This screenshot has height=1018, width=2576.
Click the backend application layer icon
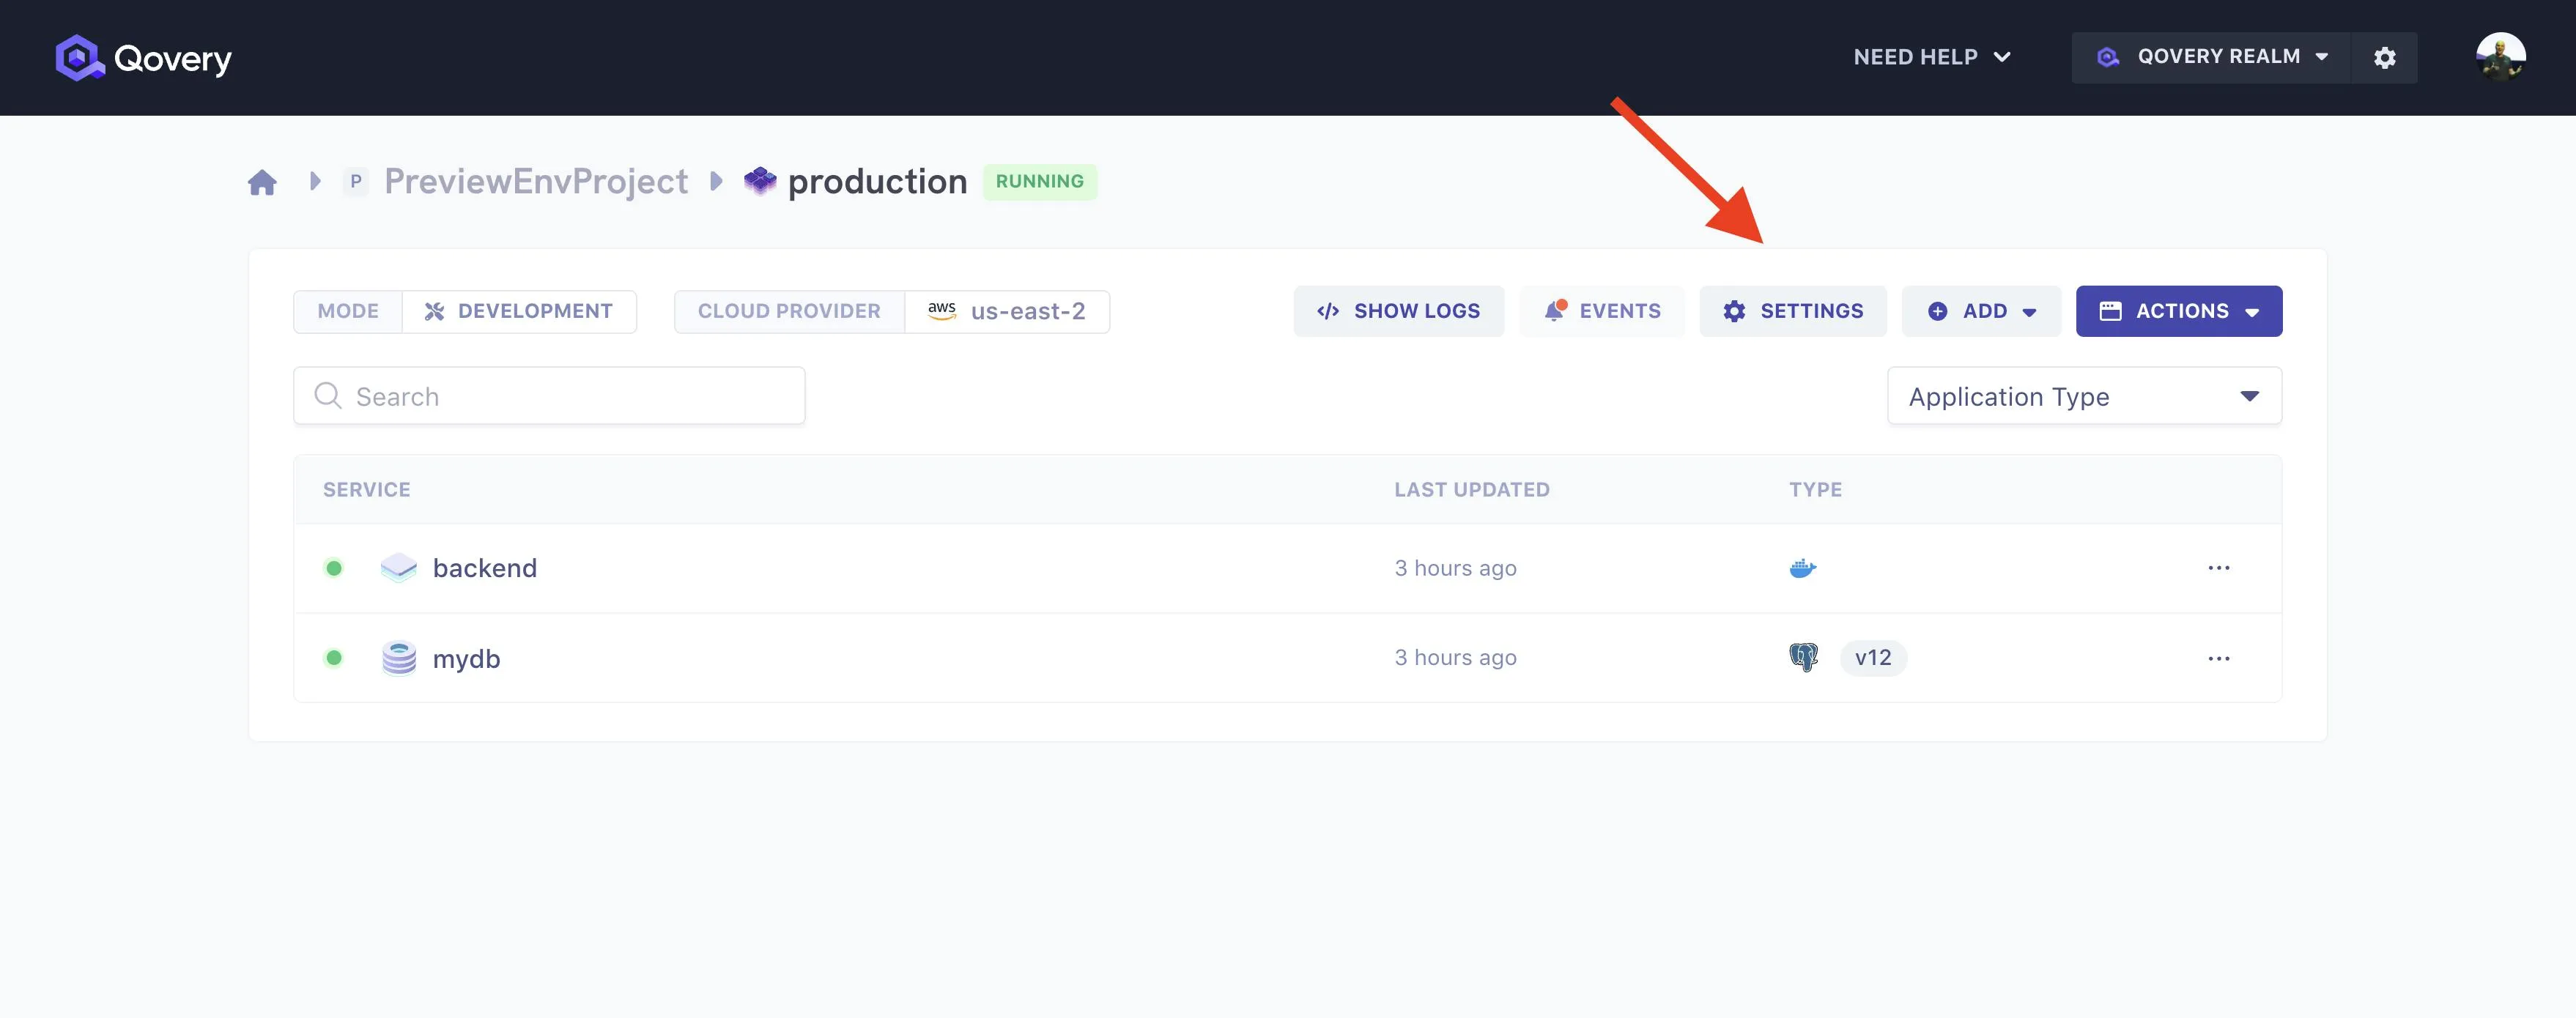(x=398, y=568)
